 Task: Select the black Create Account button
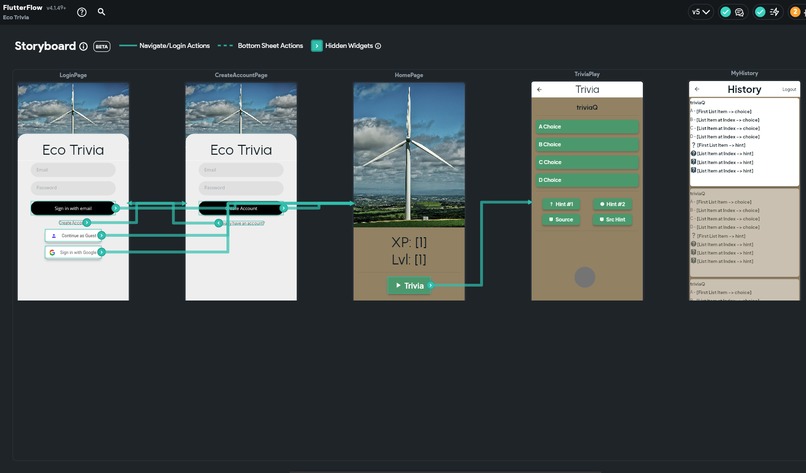click(x=241, y=208)
